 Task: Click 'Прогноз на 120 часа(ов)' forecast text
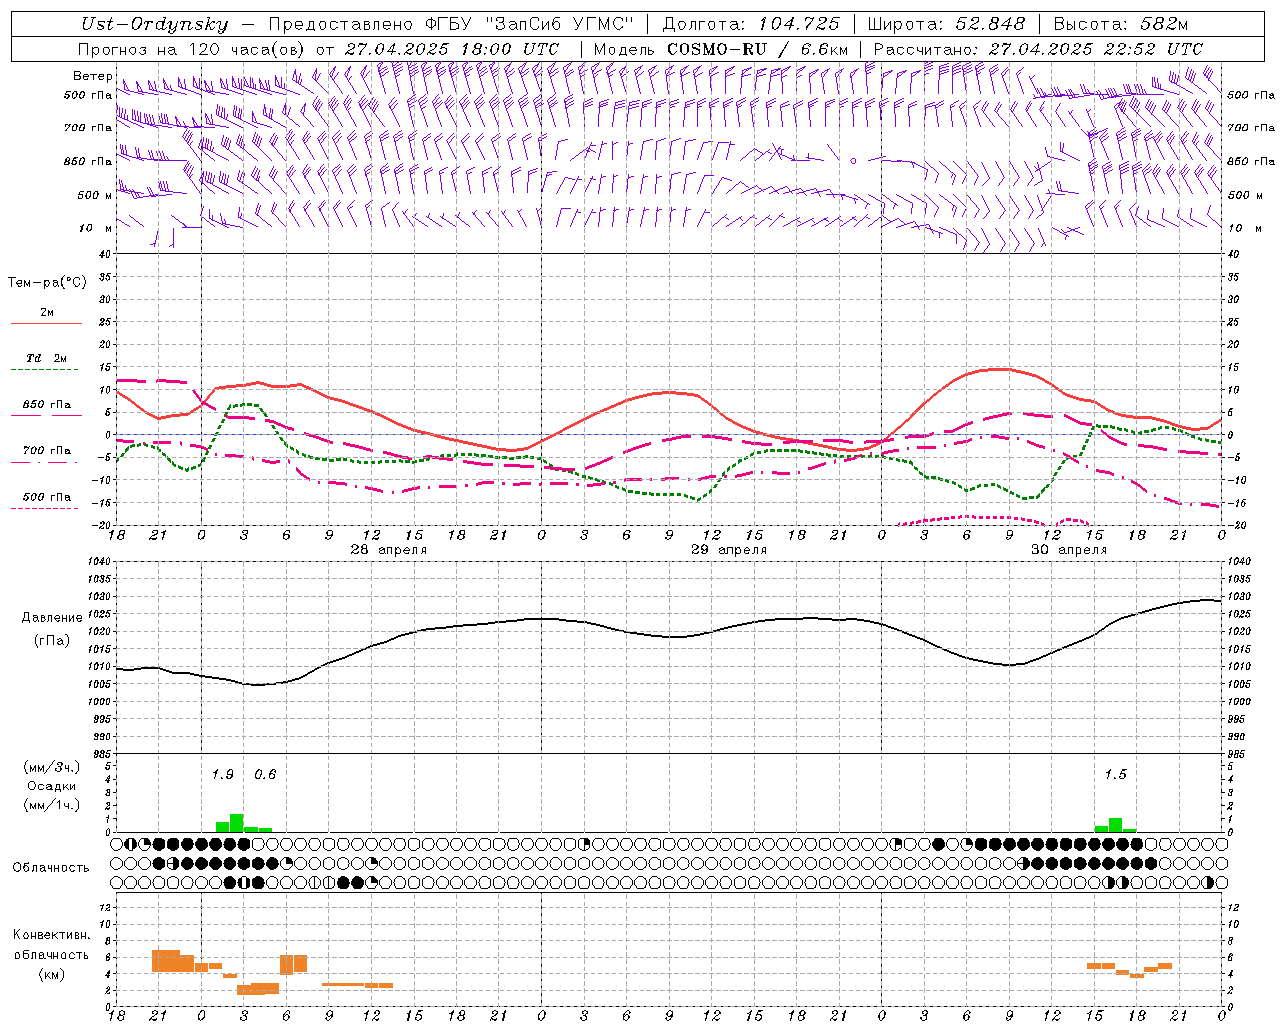coord(192,49)
